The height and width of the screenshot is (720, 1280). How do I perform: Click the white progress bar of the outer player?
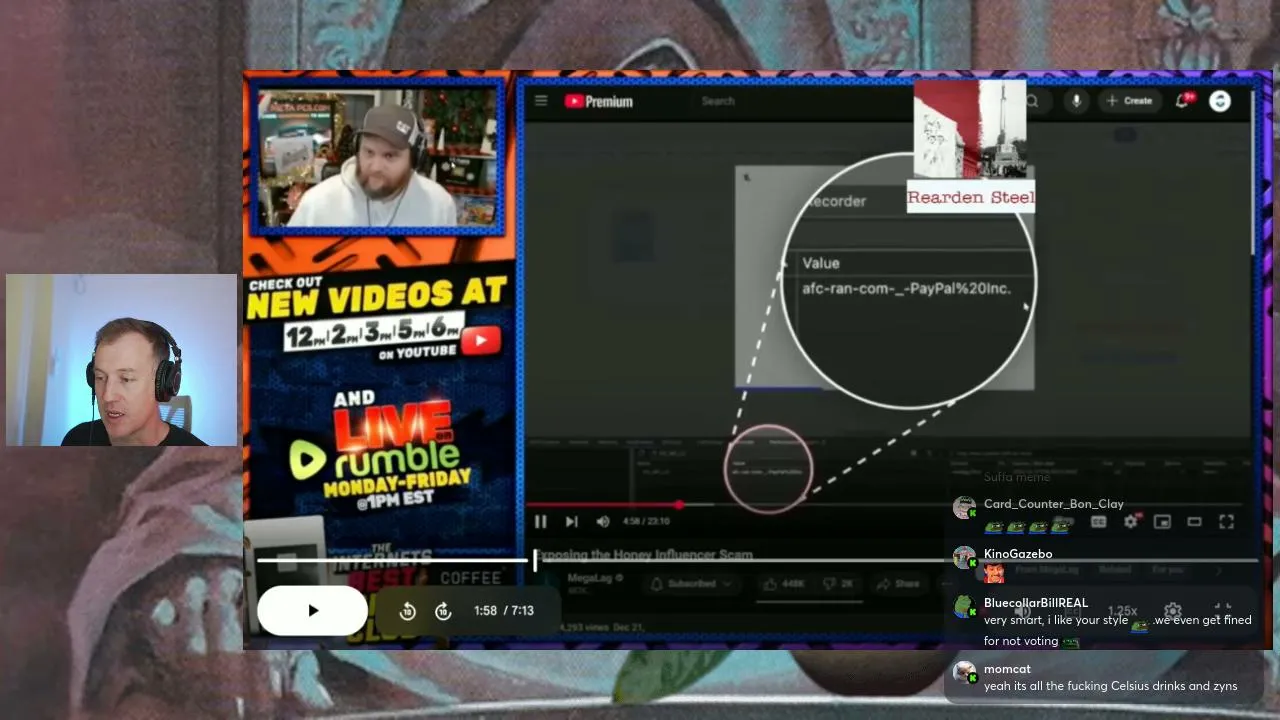click(757, 560)
